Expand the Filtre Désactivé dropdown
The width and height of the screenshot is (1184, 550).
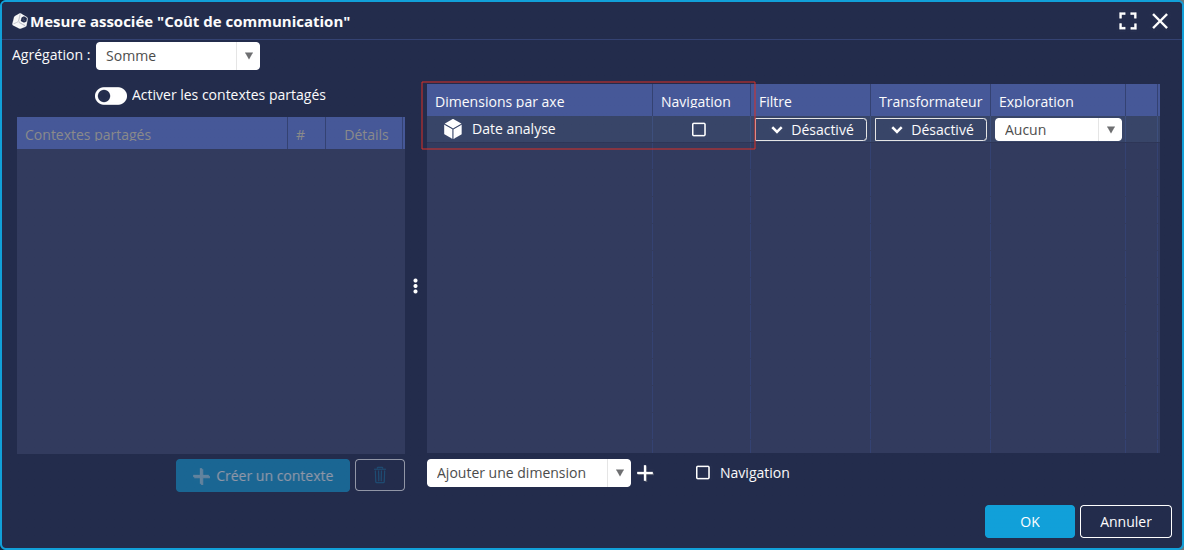(810, 130)
